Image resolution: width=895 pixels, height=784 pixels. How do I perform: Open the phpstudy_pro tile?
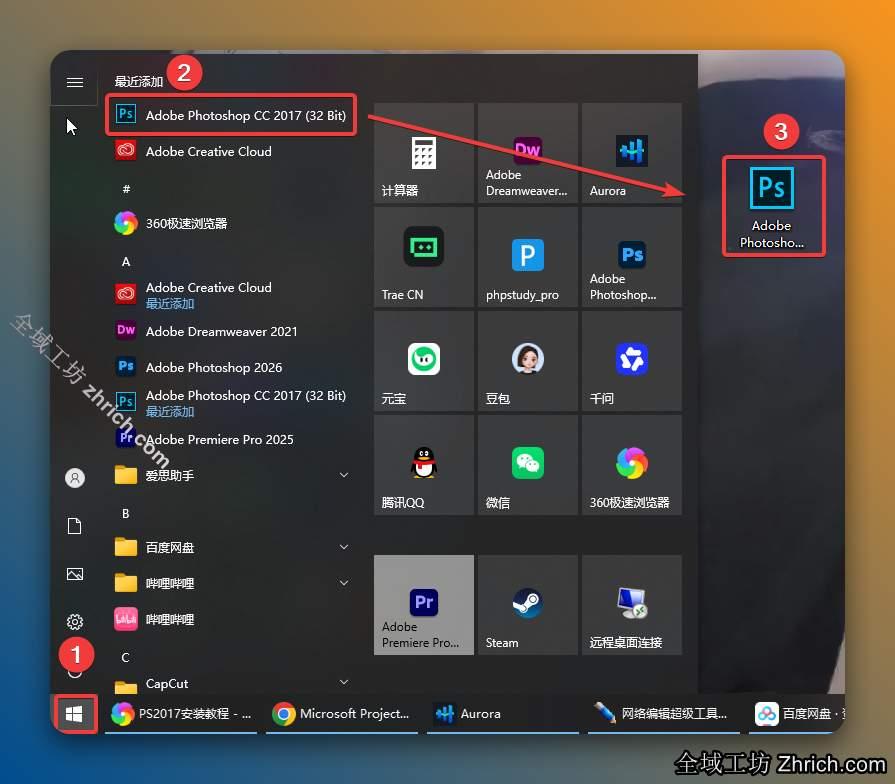pos(527,257)
